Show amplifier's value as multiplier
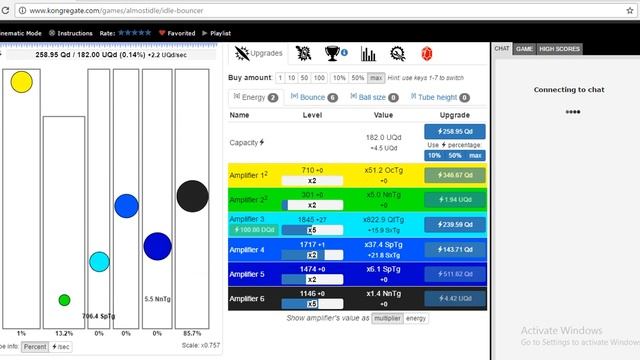Screen dimensions: 640x360 [x=387, y=318]
